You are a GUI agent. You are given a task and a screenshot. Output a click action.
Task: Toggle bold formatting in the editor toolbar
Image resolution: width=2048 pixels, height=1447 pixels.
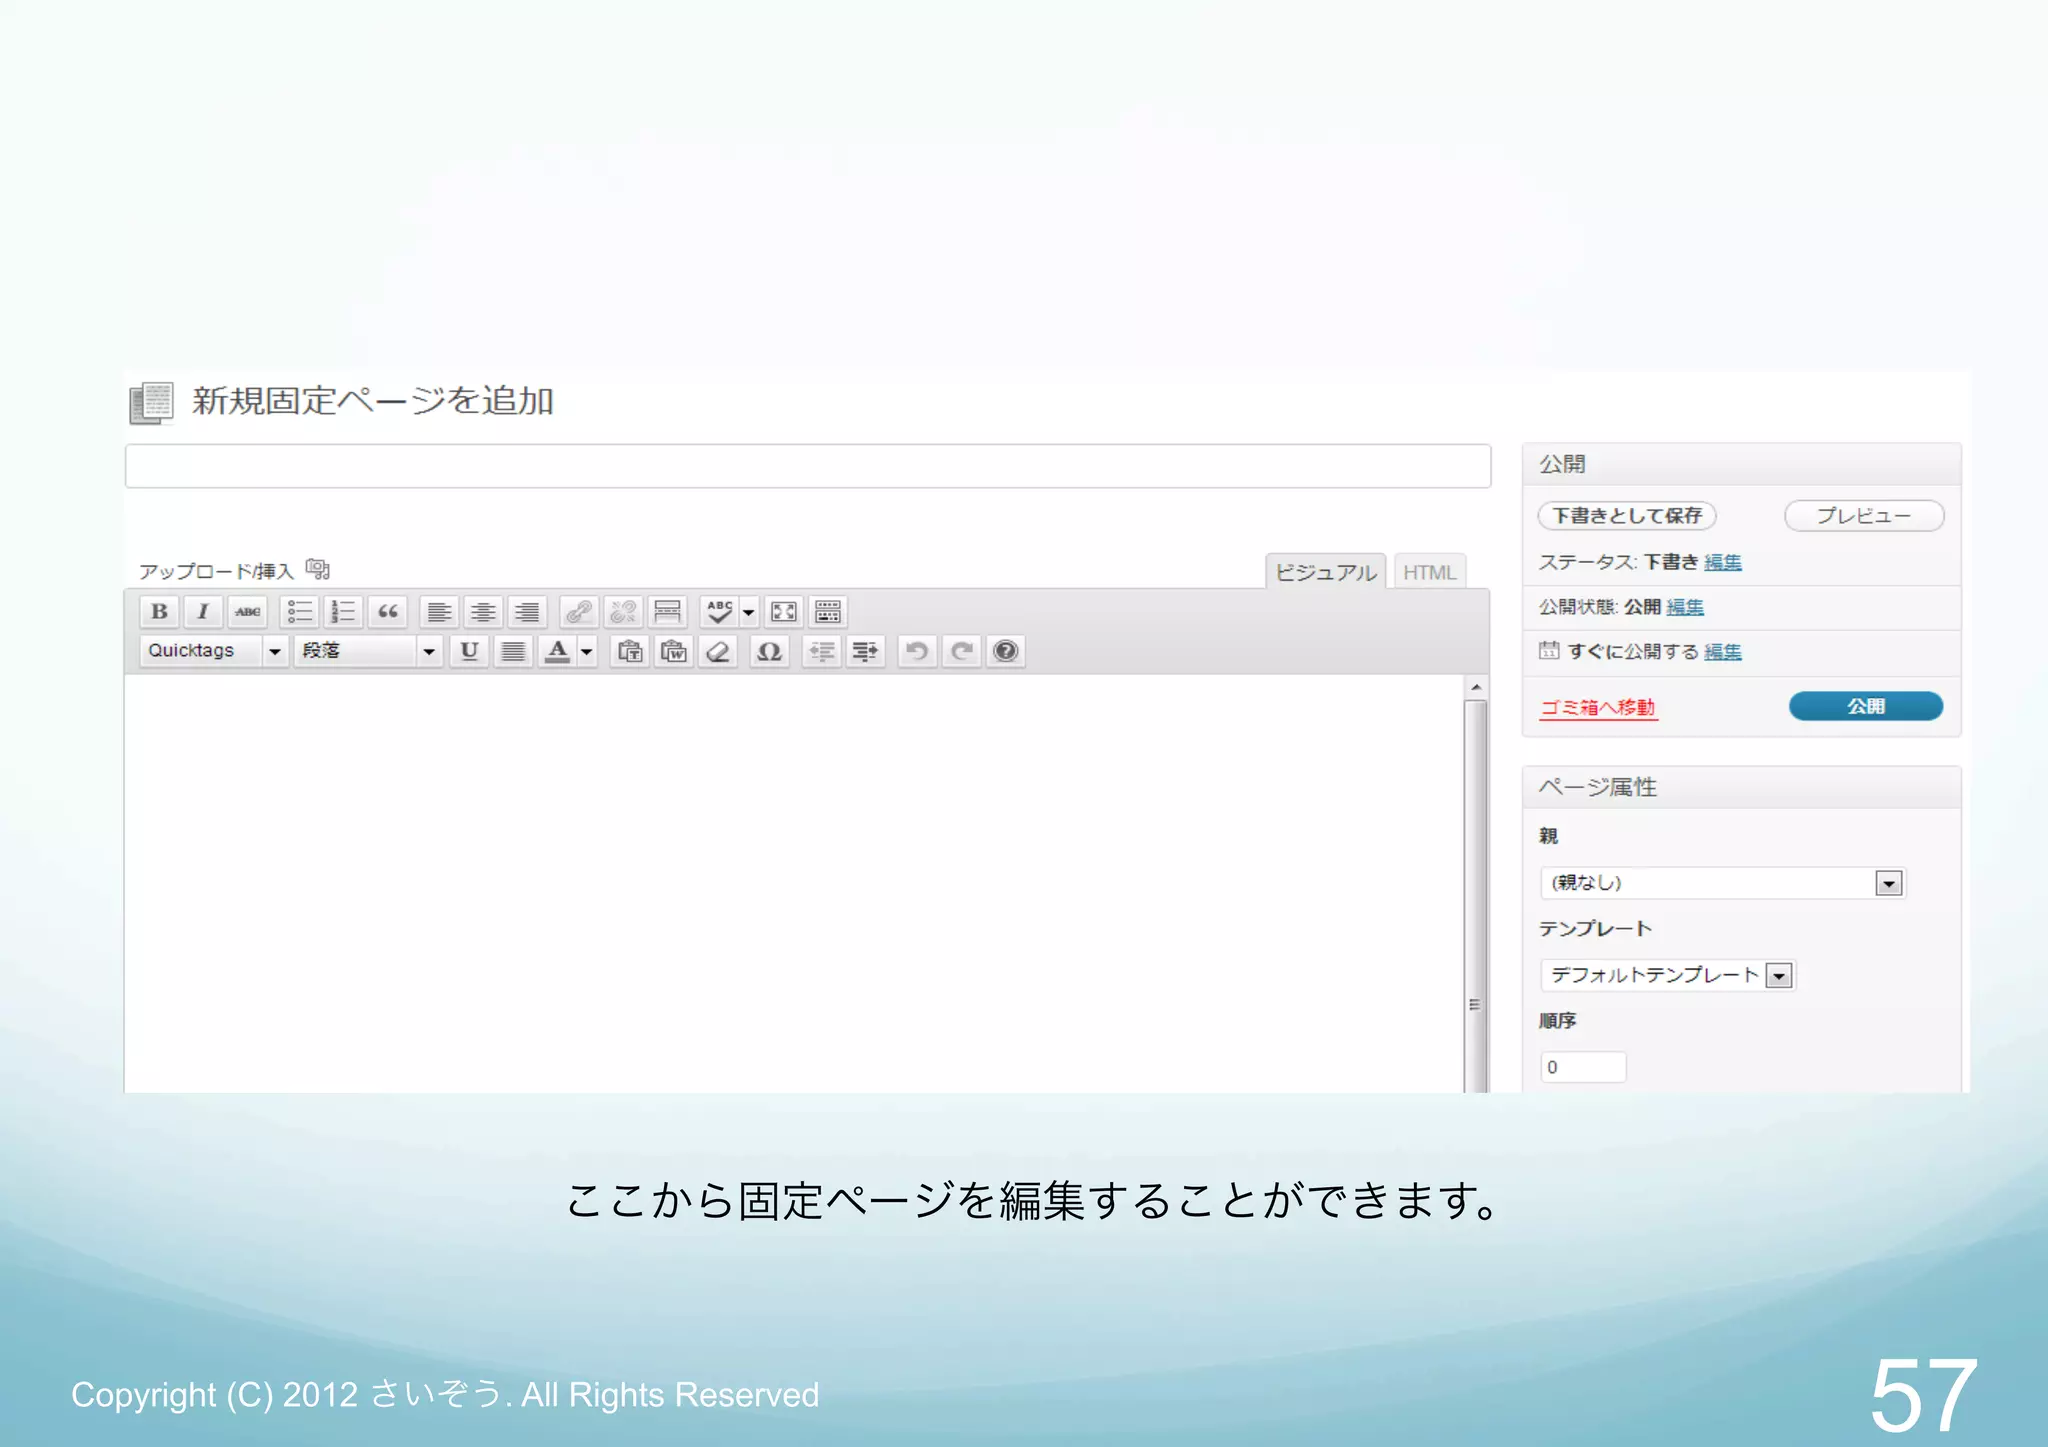(159, 611)
